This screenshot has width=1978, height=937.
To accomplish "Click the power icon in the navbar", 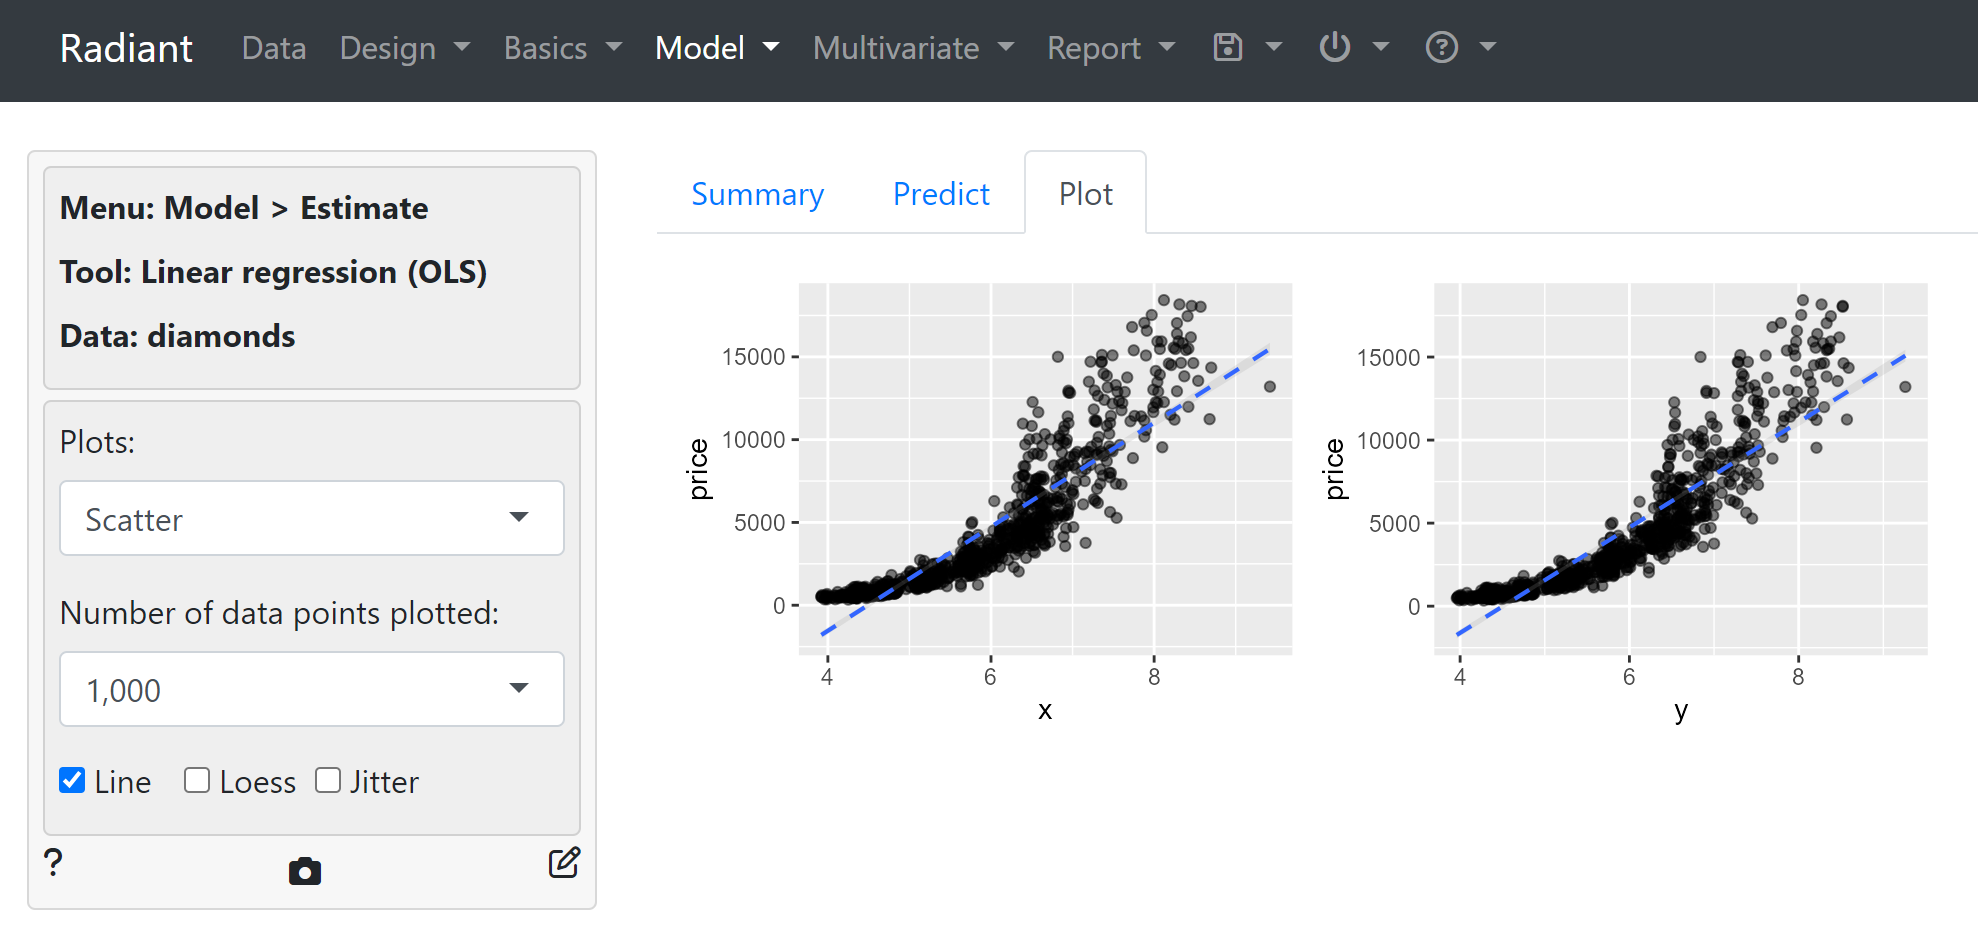I will [x=1335, y=47].
